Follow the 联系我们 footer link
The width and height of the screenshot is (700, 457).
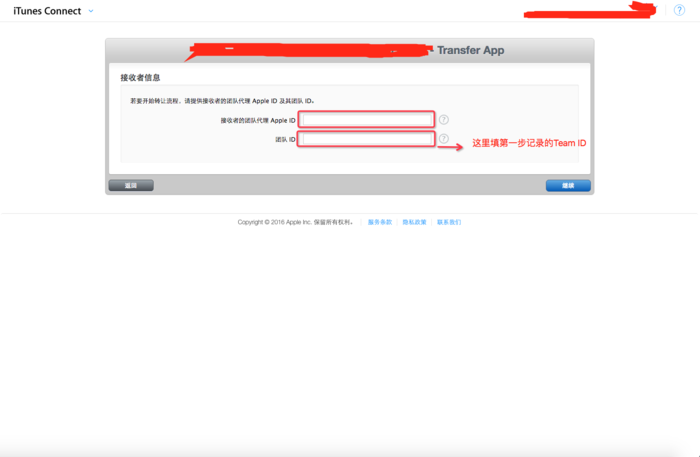click(x=448, y=222)
